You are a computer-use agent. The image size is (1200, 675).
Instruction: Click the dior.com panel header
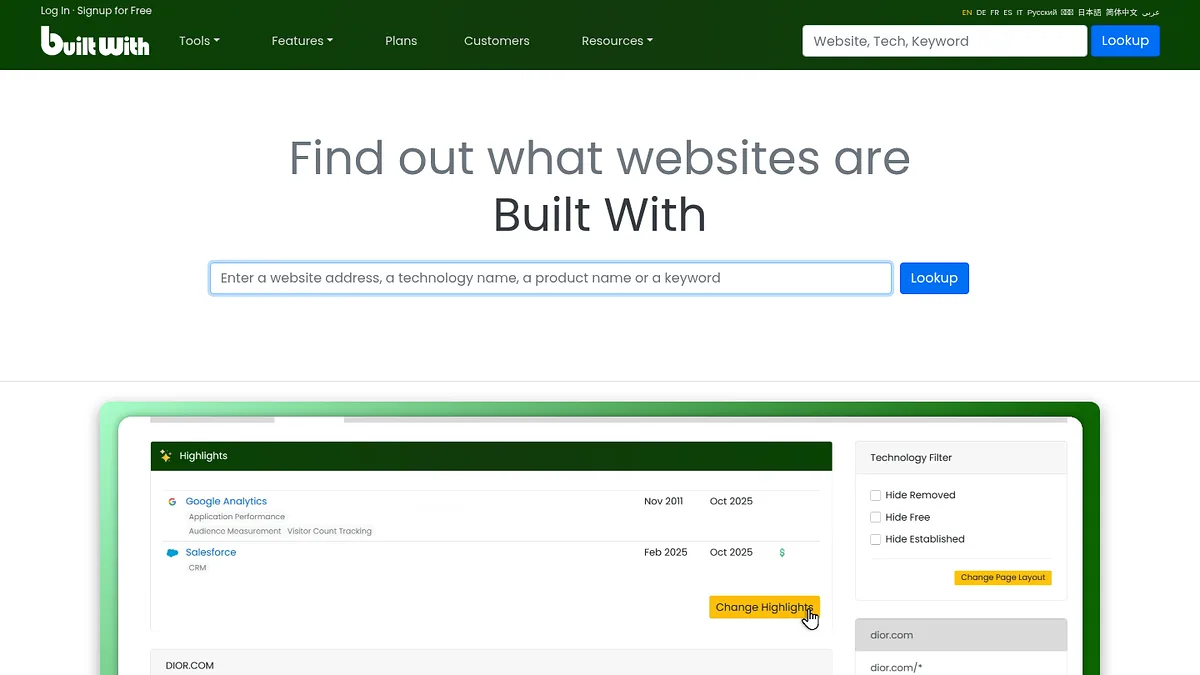point(961,635)
